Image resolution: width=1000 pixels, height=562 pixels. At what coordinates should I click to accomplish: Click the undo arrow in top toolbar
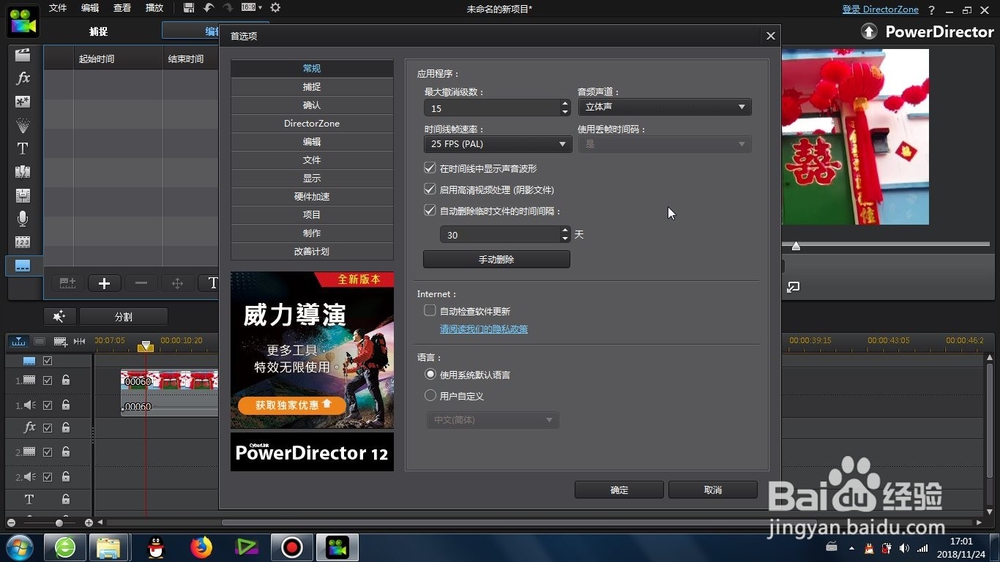(x=209, y=8)
